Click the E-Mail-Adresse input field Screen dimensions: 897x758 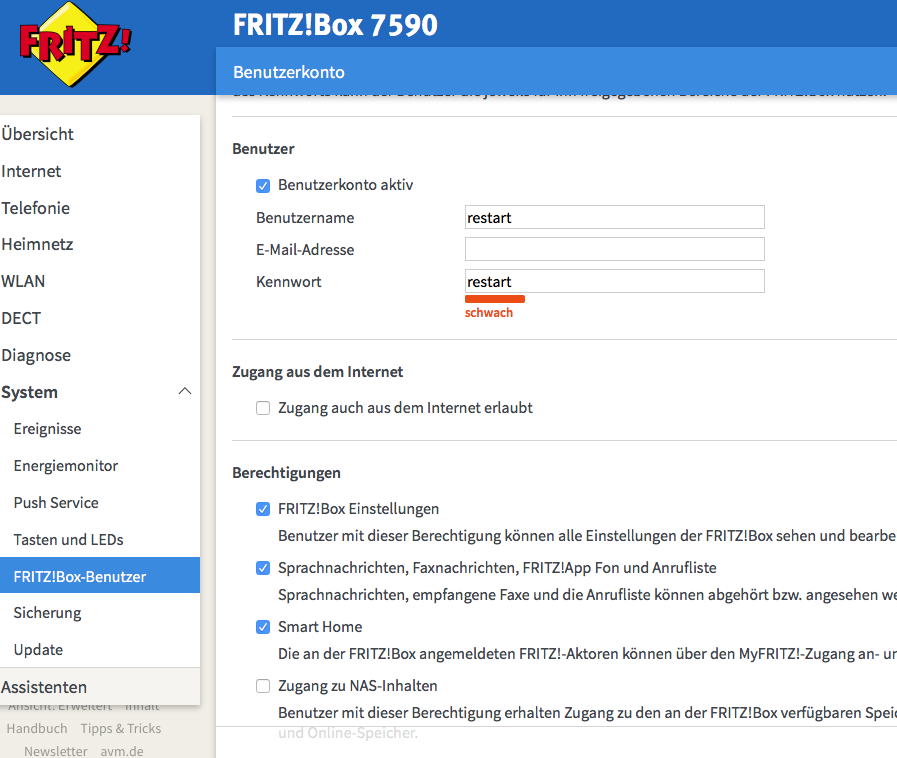[614, 249]
